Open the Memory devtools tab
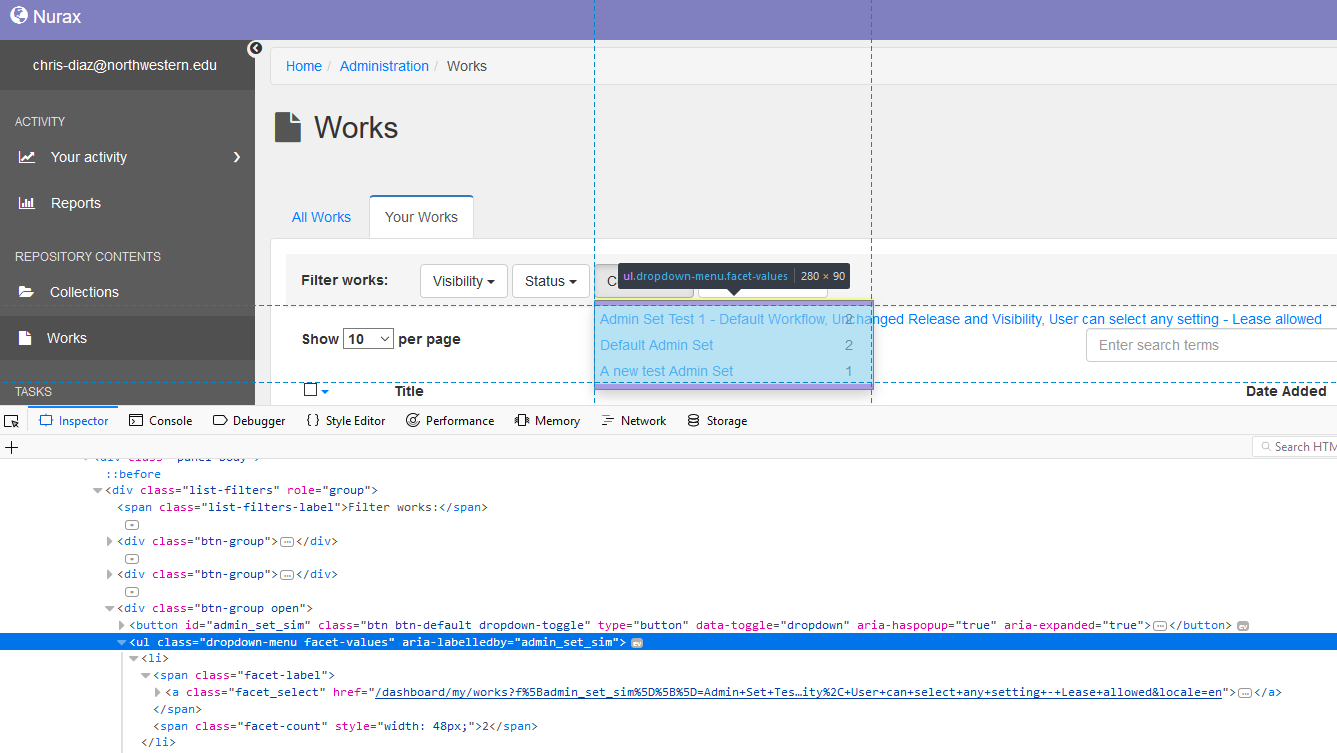 click(547, 421)
